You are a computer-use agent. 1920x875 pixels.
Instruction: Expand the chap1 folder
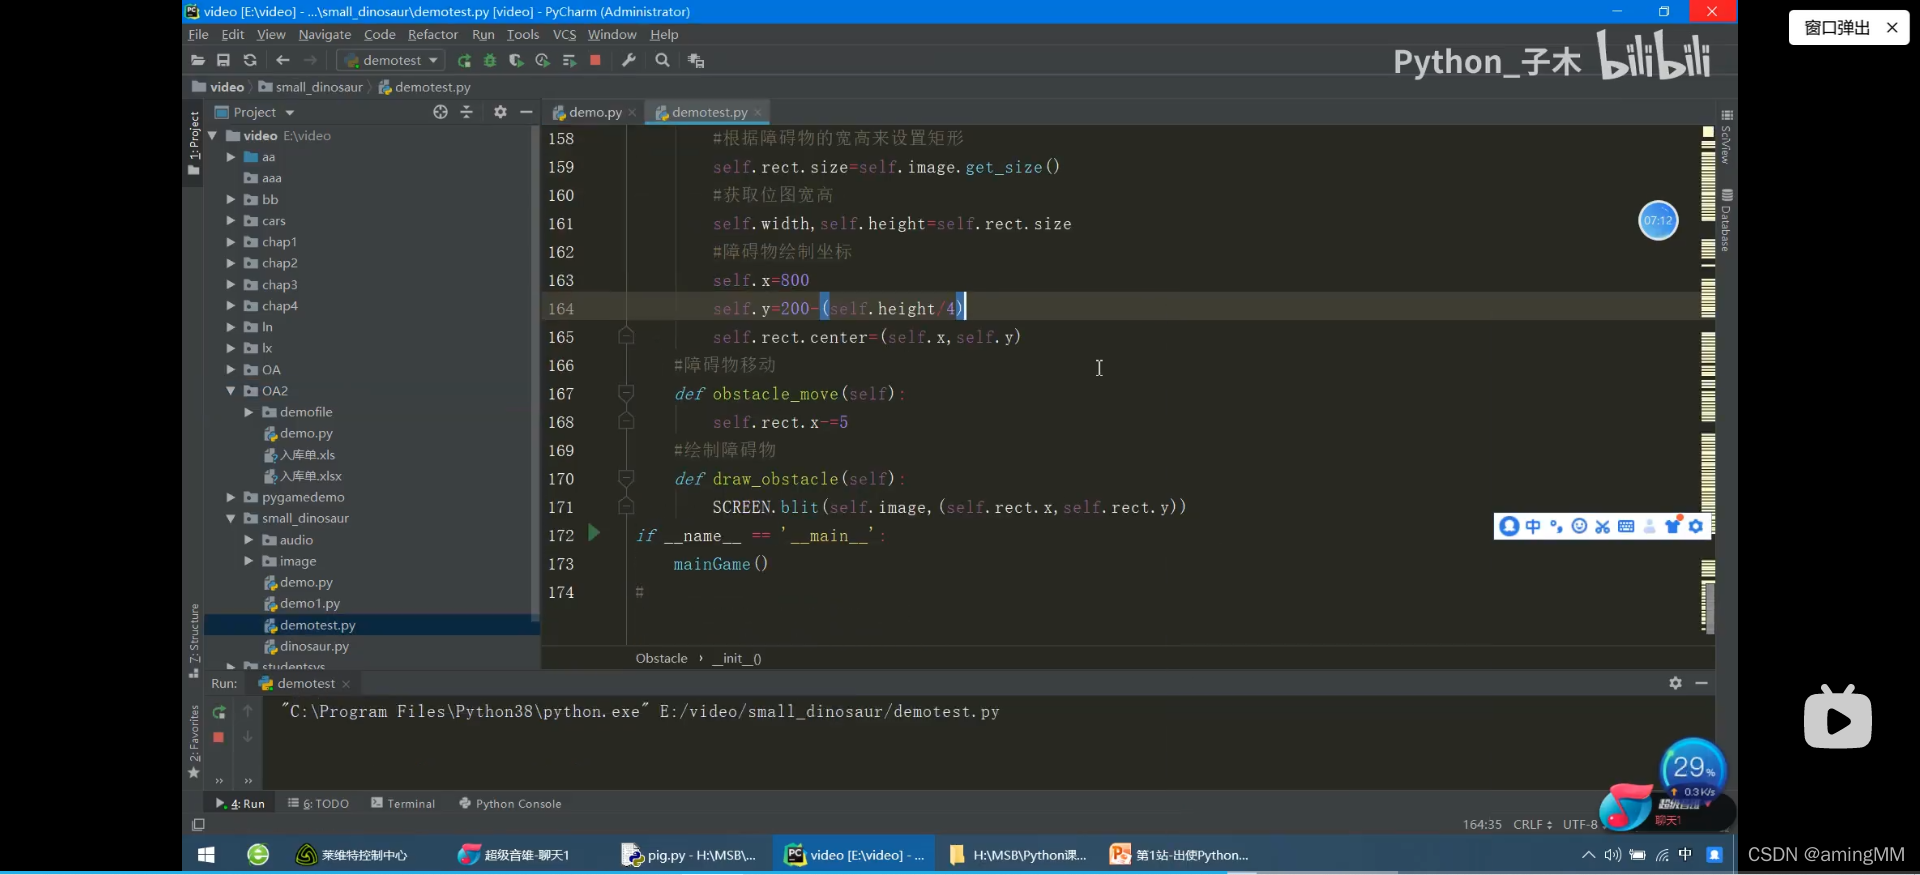(231, 242)
